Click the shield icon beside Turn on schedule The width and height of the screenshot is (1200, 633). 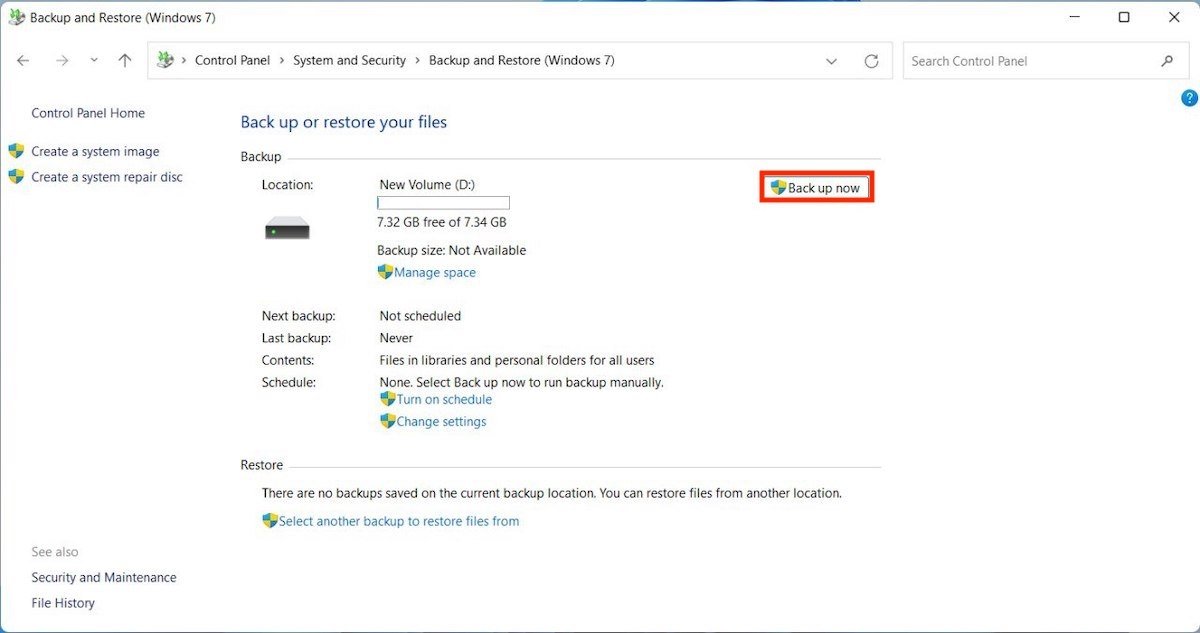[388, 399]
